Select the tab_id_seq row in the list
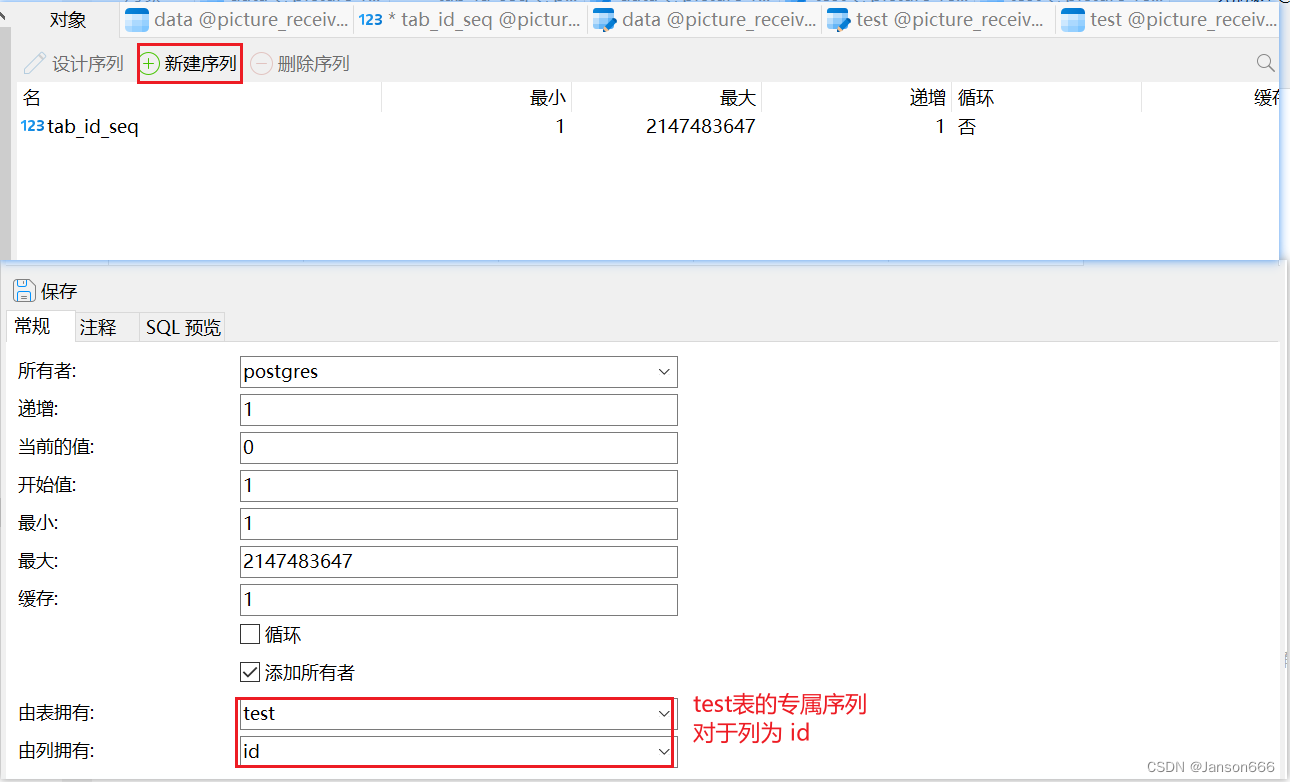Viewport: 1290px width, 782px height. [648, 127]
